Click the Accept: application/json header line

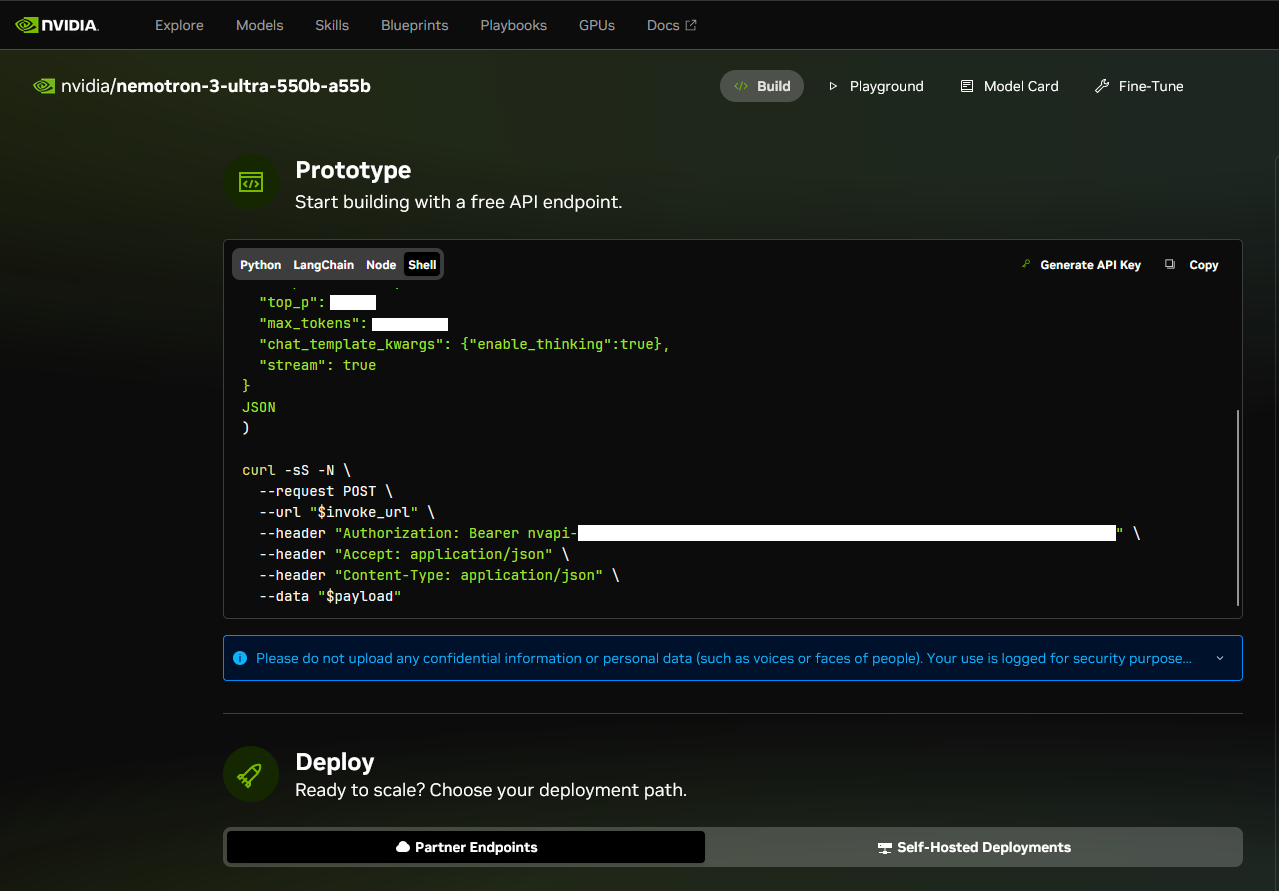point(414,554)
